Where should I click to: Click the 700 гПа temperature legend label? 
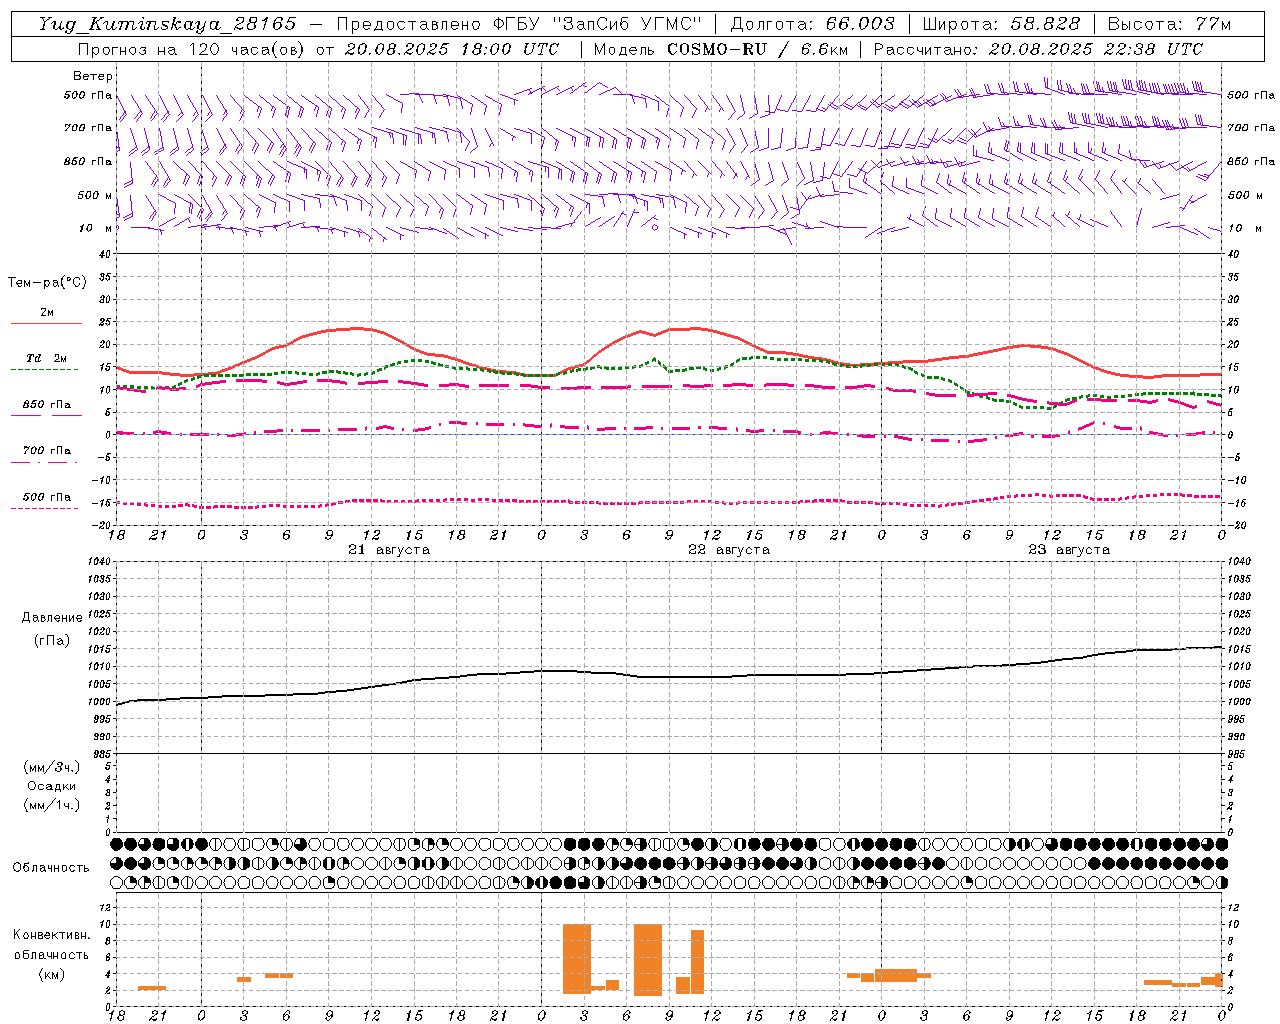(x=47, y=450)
